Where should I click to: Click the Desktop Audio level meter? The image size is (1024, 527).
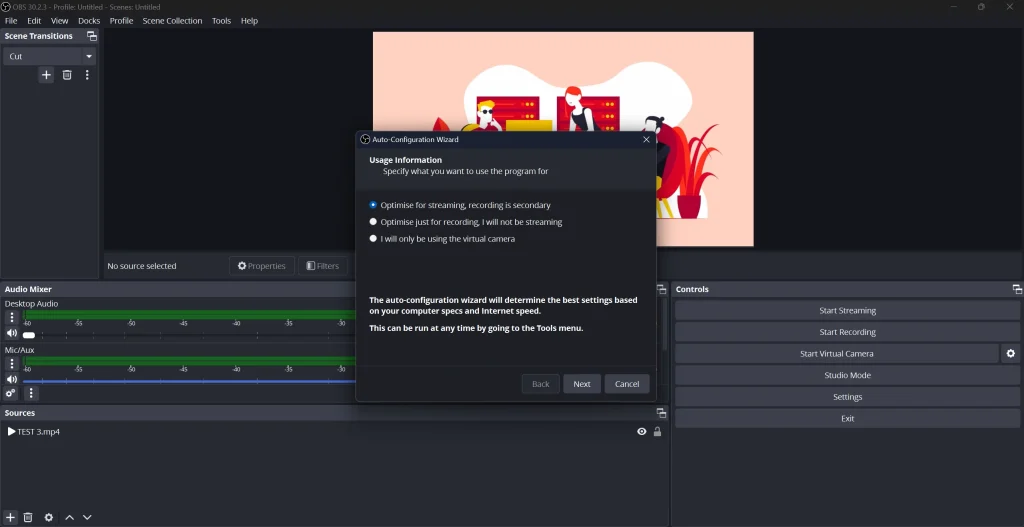[189, 315]
